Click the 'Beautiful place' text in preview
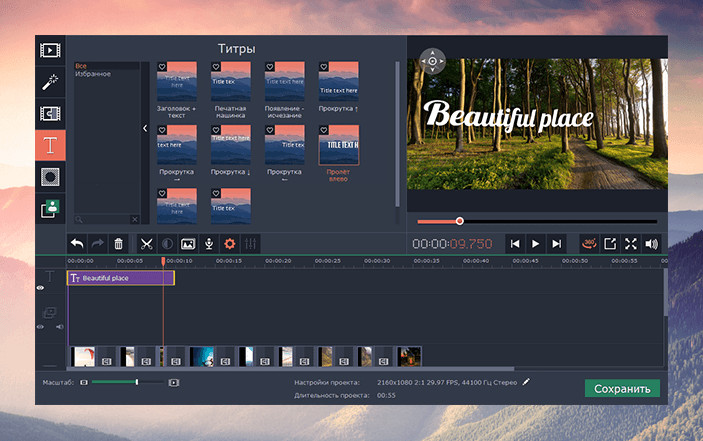This screenshot has width=703, height=441. tap(508, 116)
